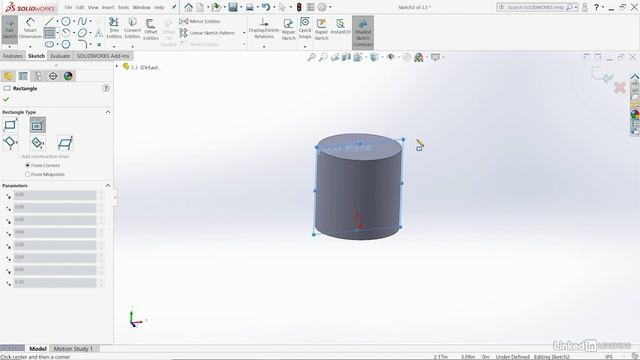Open the Rectangle PropertyManager help icon
Viewport: 640px width, 360px height.
[x=106, y=88]
